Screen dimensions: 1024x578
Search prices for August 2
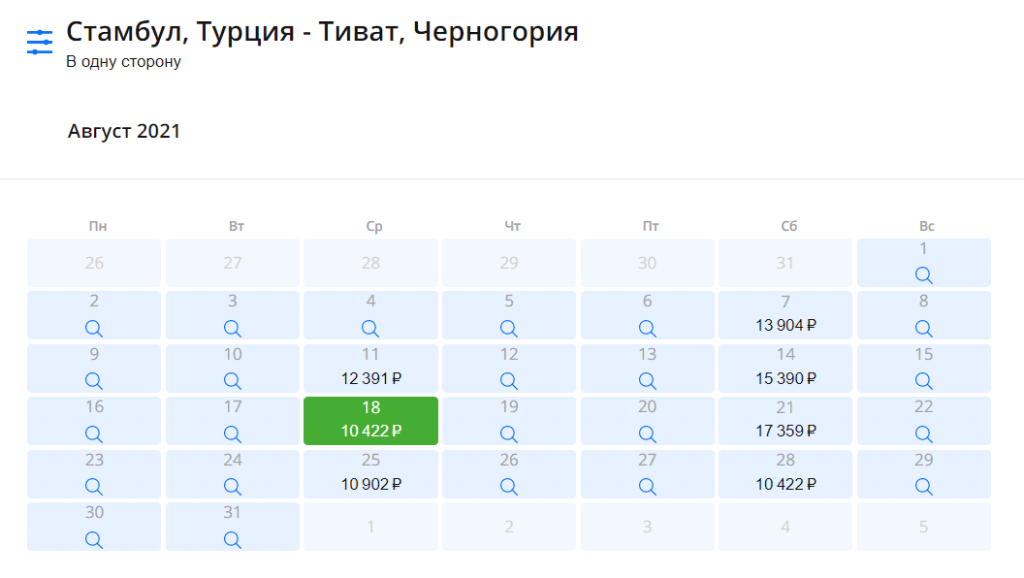tap(94, 328)
